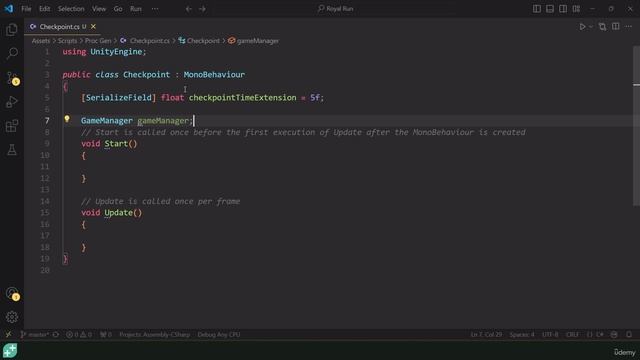Click the VS Code logo icon

coord(9,9)
